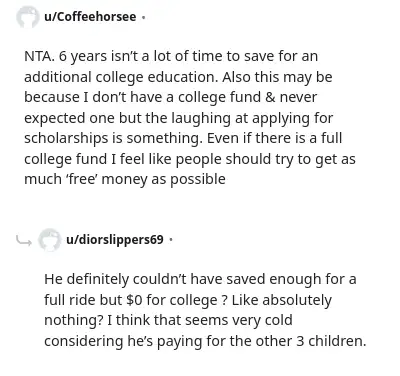
Task: Open the u/Coffeehorsee profile link
Action: tap(90, 17)
